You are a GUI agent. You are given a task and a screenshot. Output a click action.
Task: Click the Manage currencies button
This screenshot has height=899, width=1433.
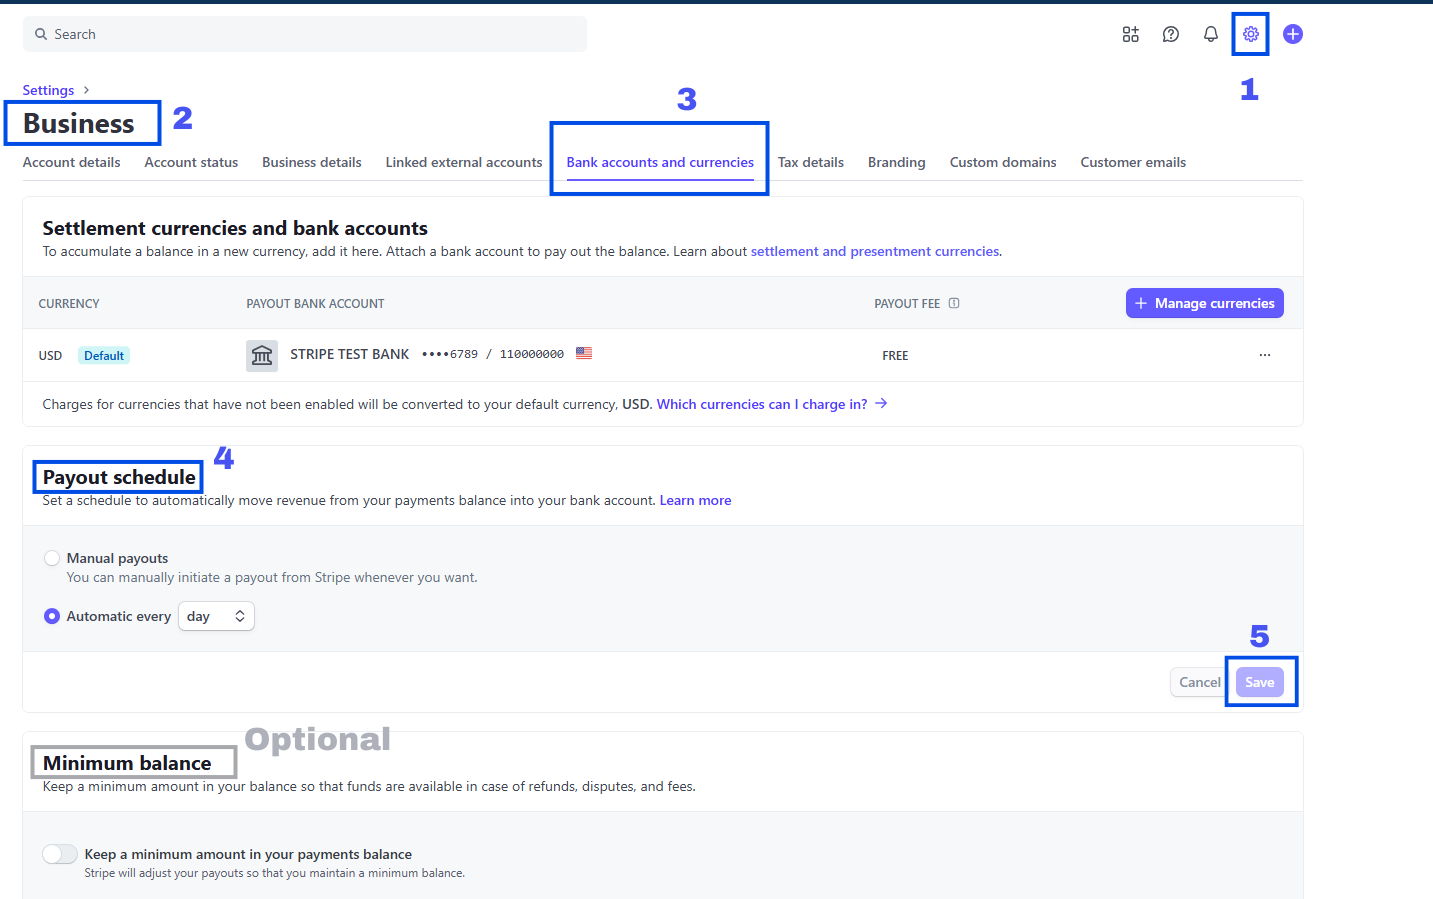tap(1204, 303)
